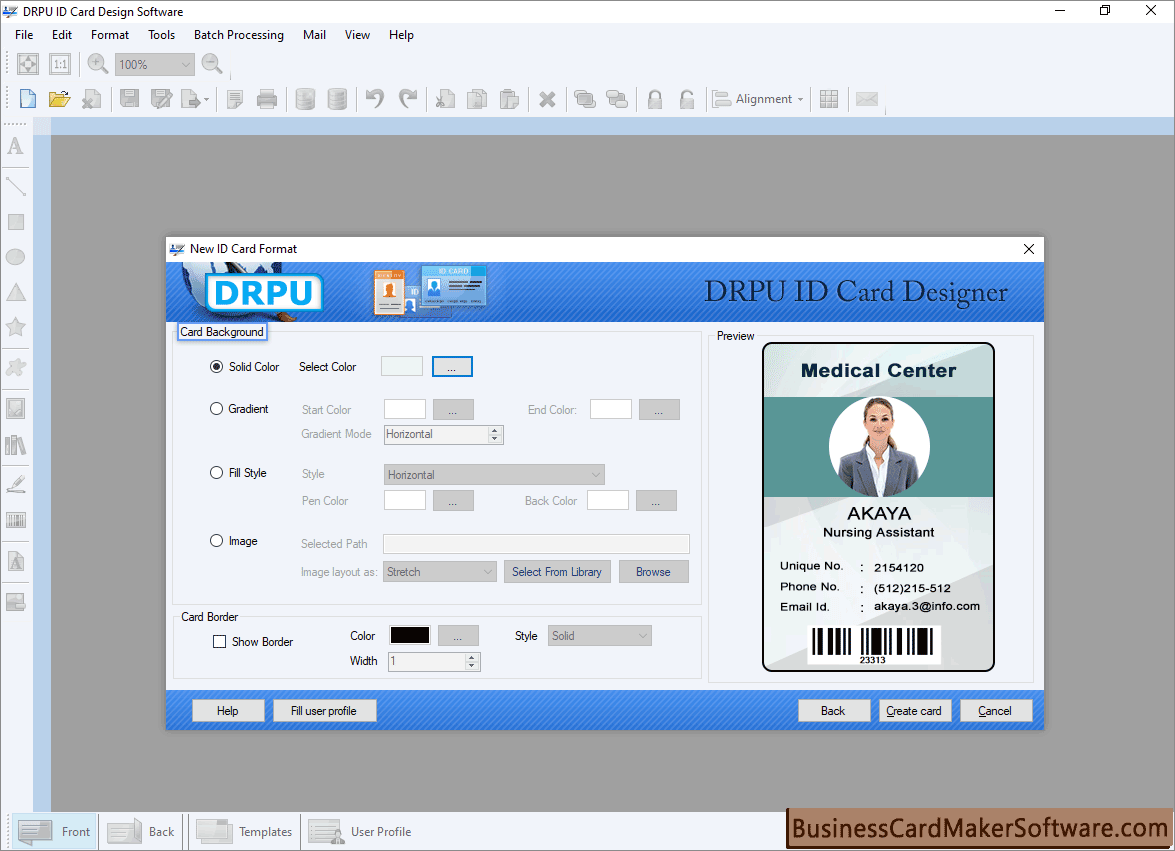
Task: Click the Cancel button
Action: pos(995,711)
